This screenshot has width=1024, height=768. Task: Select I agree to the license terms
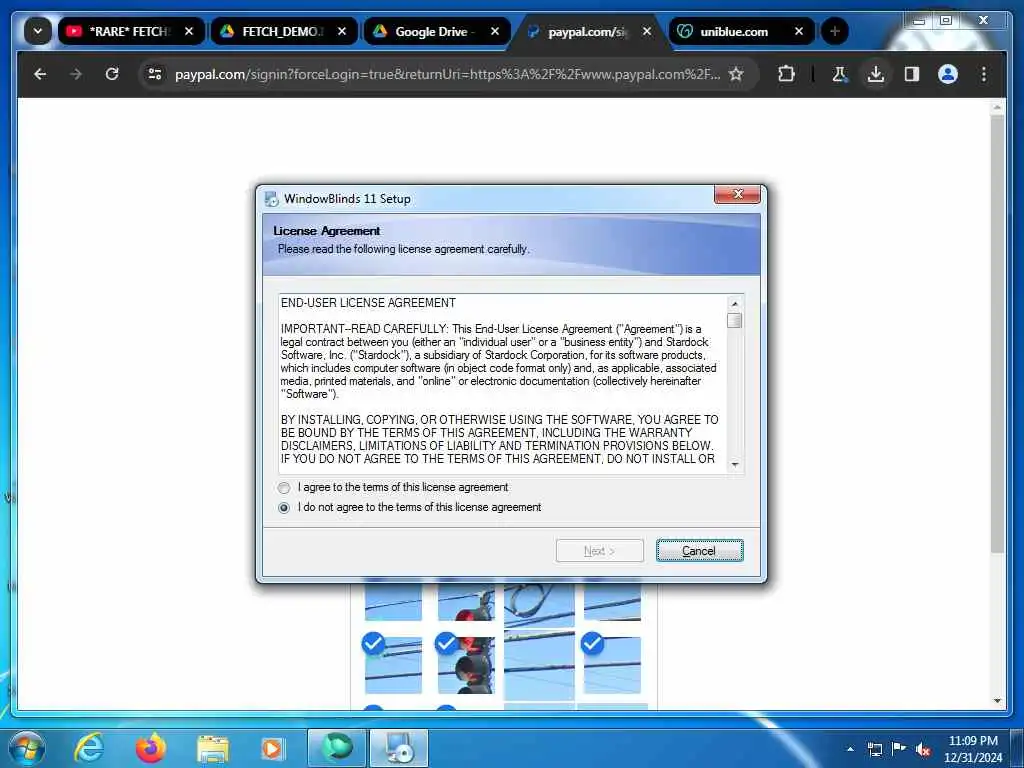point(283,488)
